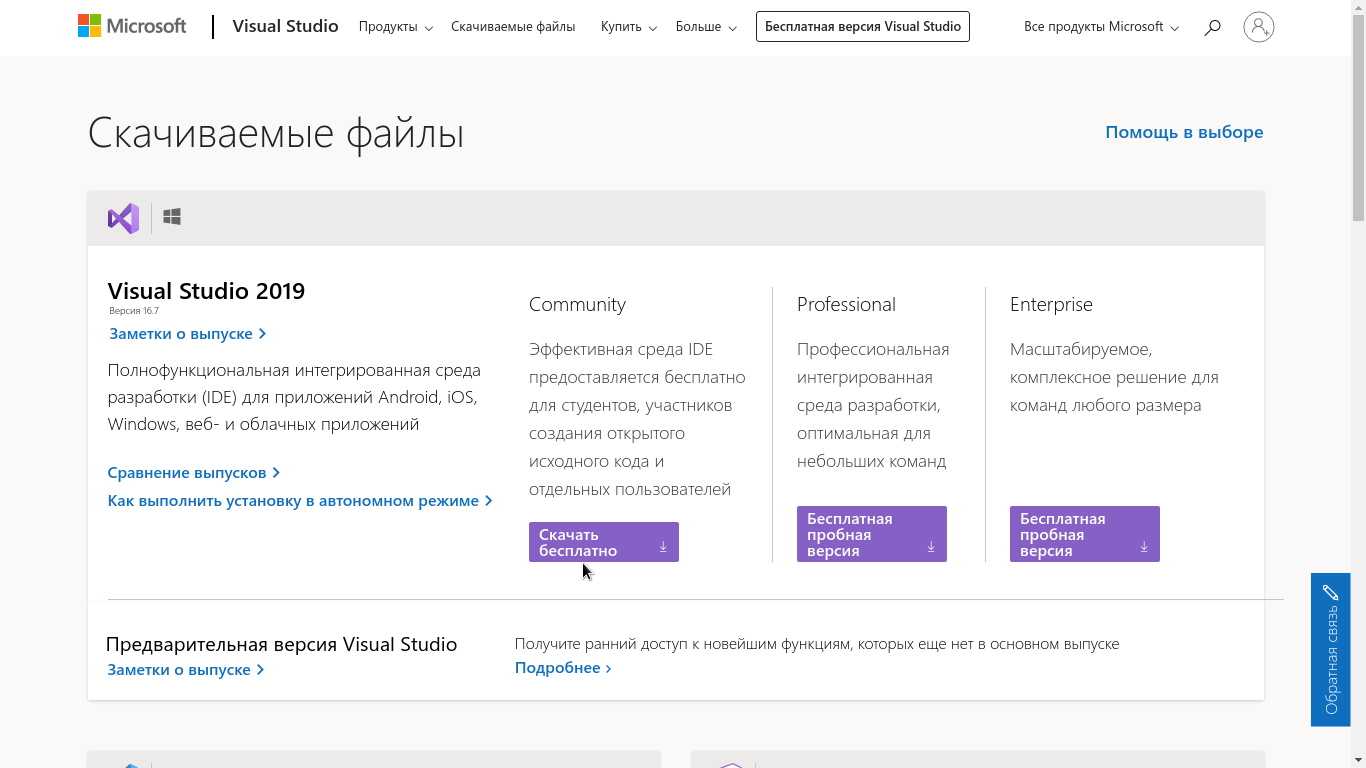The width and height of the screenshot is (1366, 768).
Task: Open Сравнение выпусков link
Action: tap(194, 472)
